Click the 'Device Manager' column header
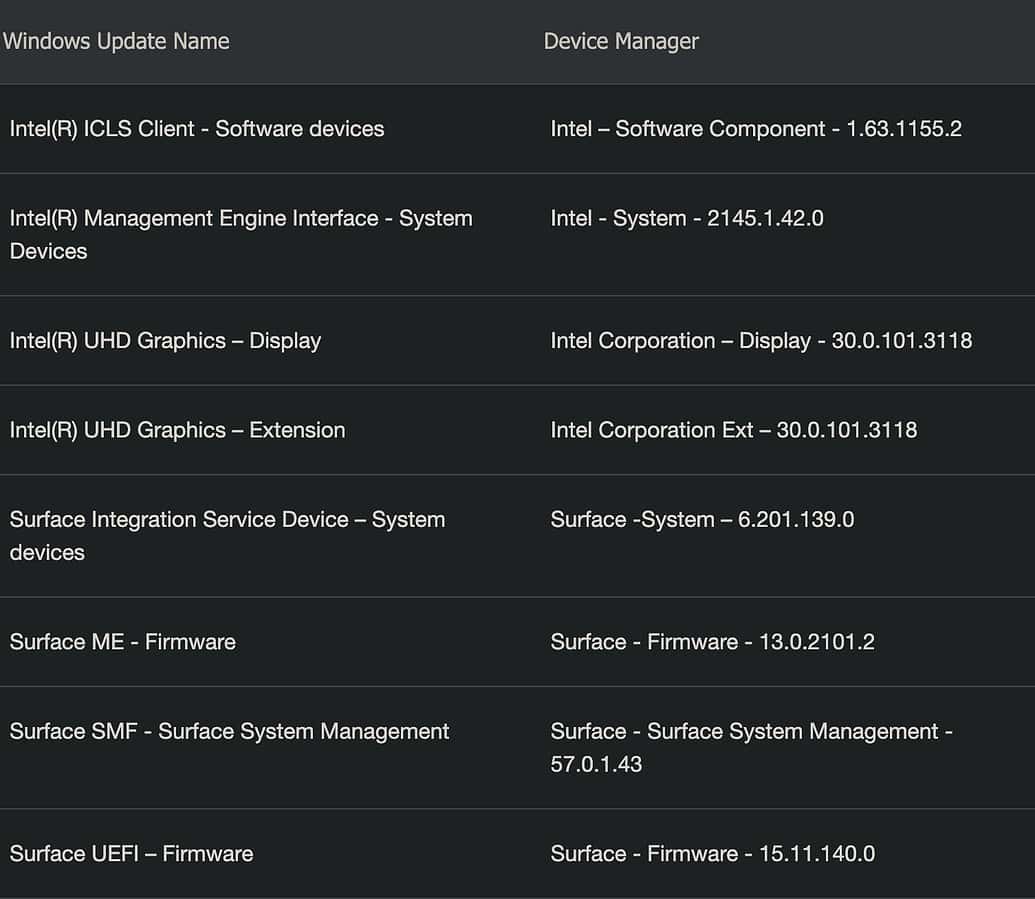Viewport: 1035px width, 899px height. click(621, 41)
